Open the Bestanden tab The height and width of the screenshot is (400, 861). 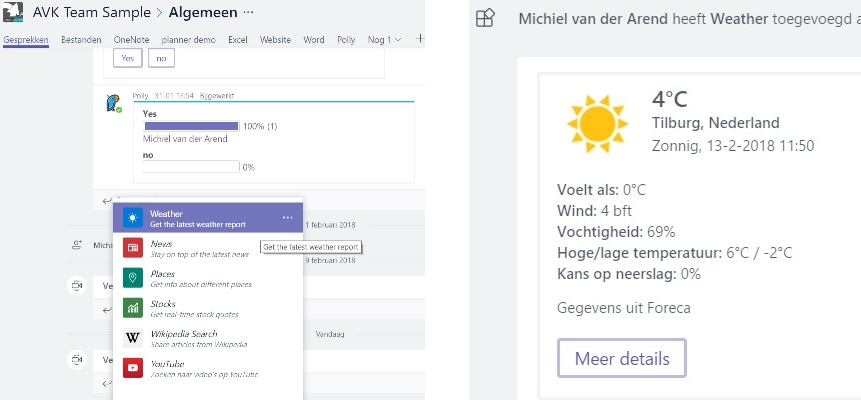(x=81, y=40)
